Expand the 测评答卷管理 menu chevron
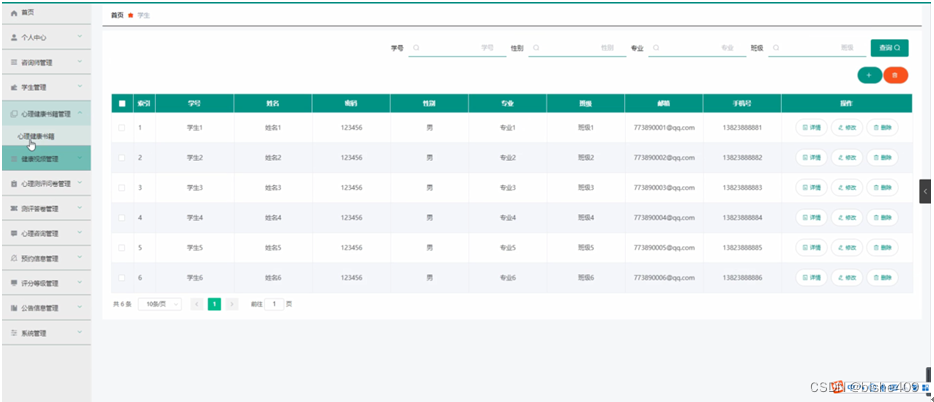Image resolution: width=934 pixels, height=402 pixels. 80,208
